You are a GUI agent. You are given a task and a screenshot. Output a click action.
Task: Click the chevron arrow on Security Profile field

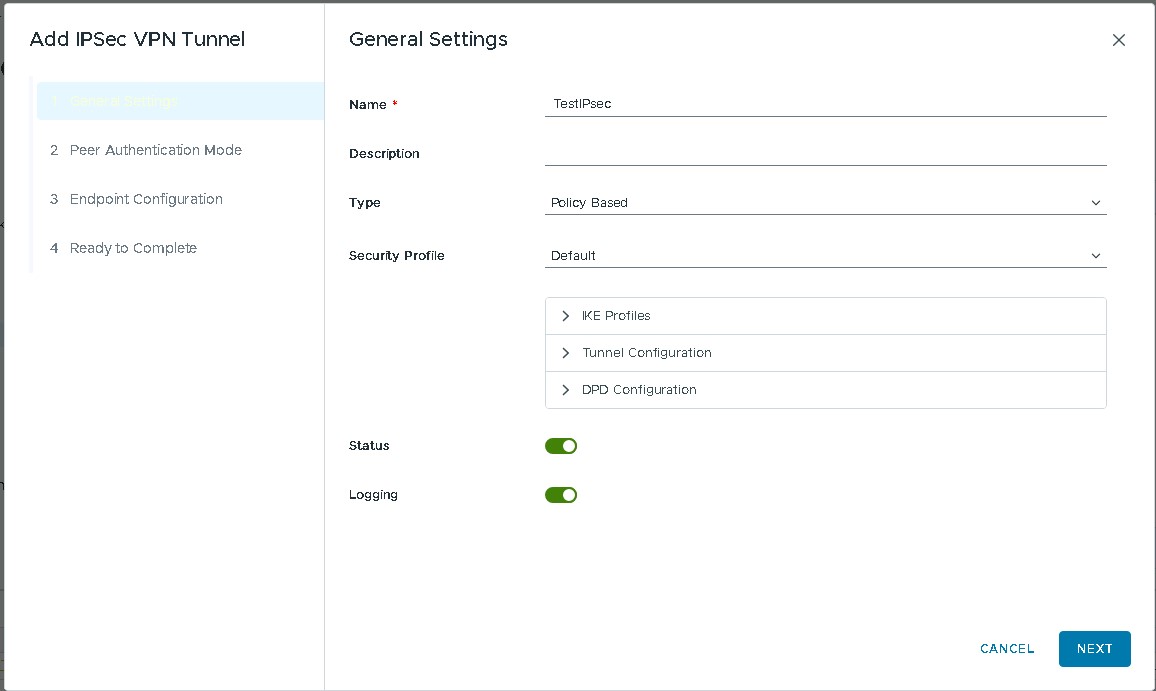tap(1095, 256)
